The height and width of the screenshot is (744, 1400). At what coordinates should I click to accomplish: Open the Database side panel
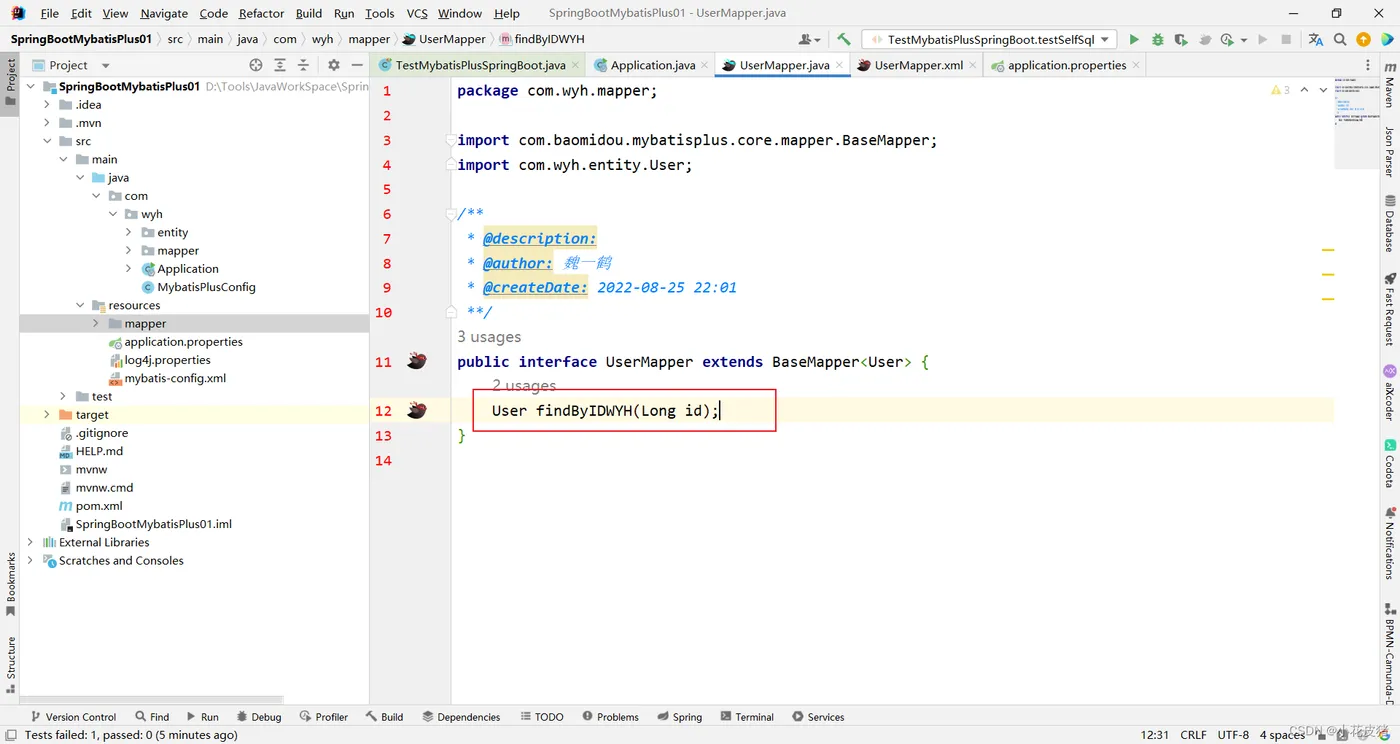1390,223
